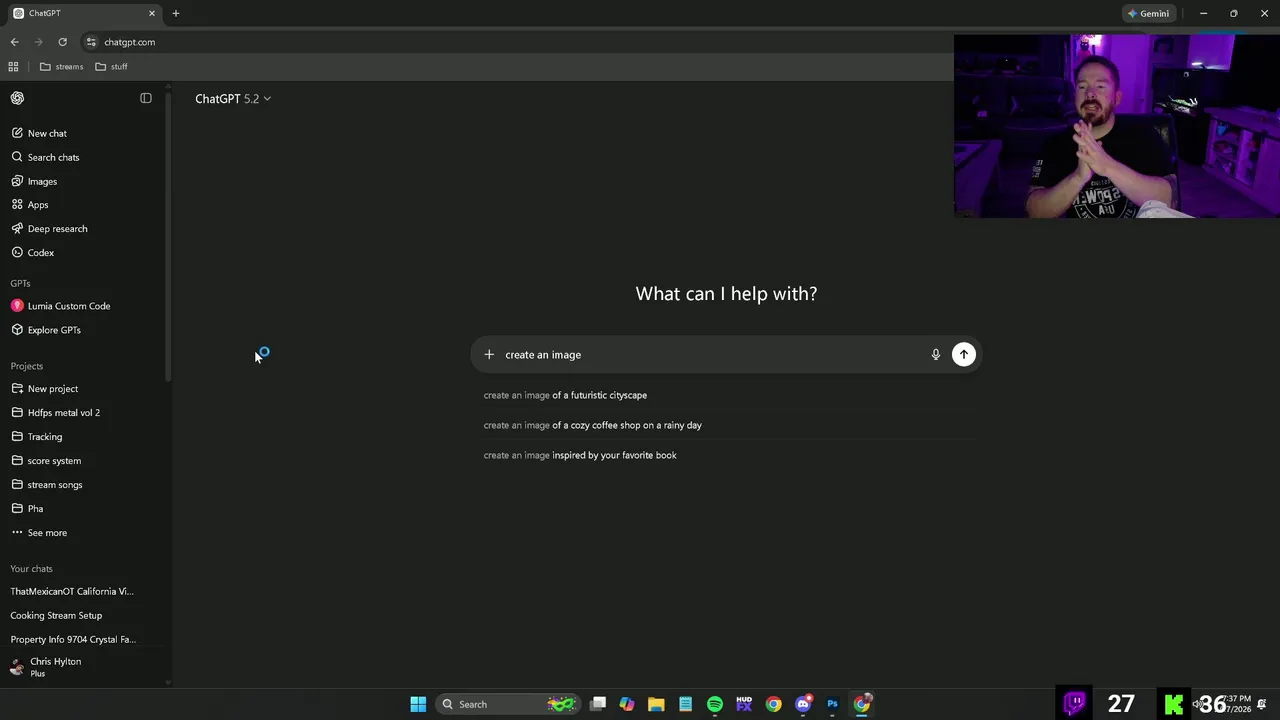Click the Gemini button in the title bar
The image size is (1280, 720).
1148,13
